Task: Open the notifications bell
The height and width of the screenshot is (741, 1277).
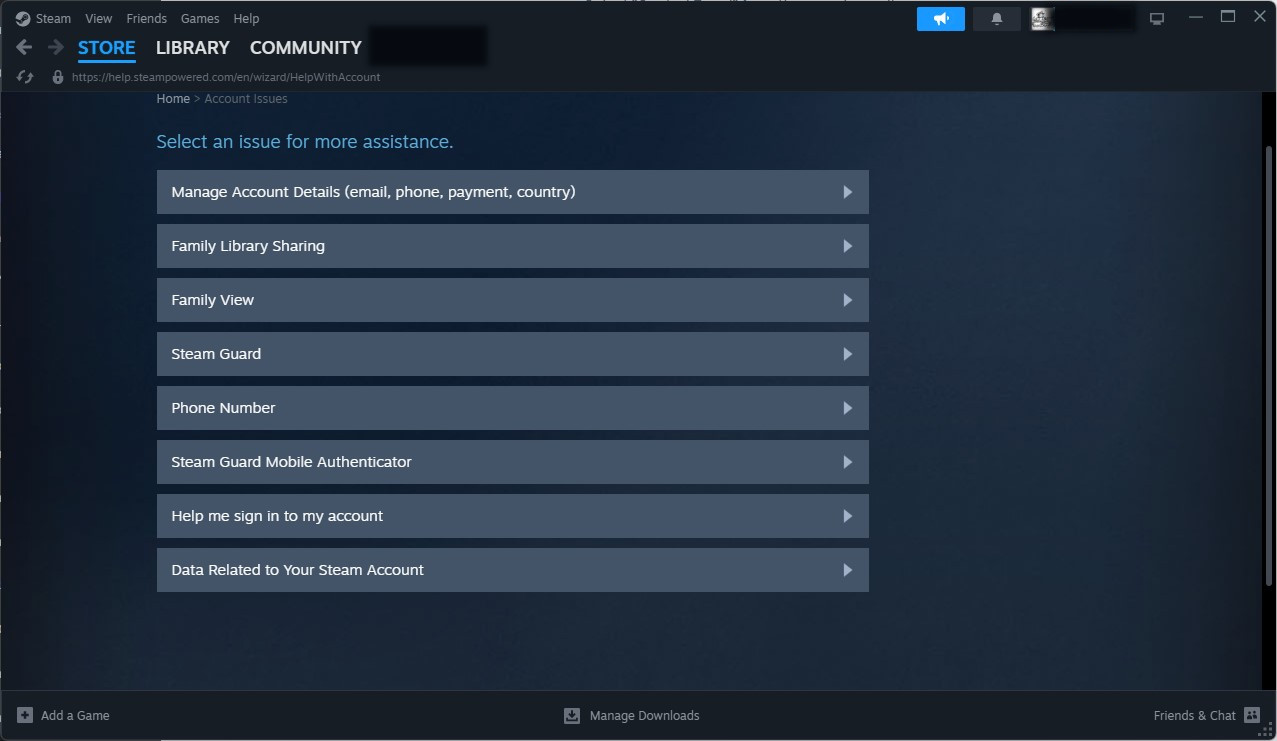Action: 996,18
